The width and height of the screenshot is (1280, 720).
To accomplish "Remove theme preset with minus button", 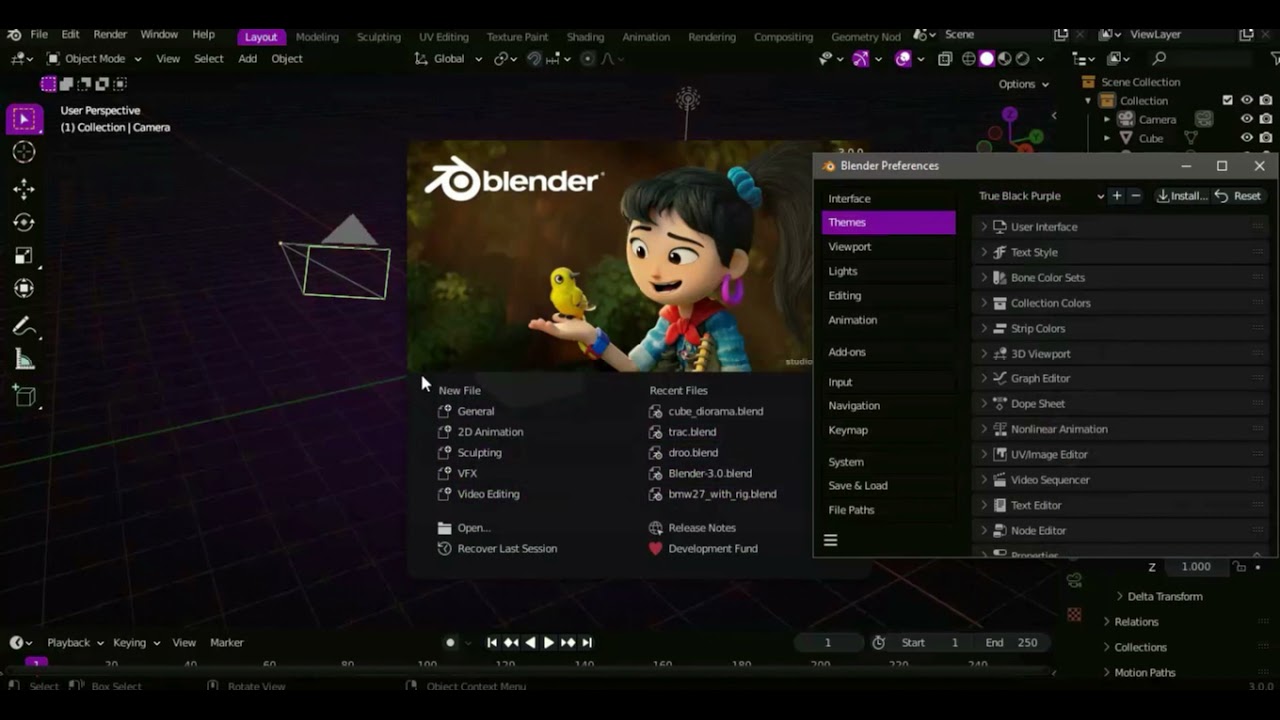I will [1135, 196].
